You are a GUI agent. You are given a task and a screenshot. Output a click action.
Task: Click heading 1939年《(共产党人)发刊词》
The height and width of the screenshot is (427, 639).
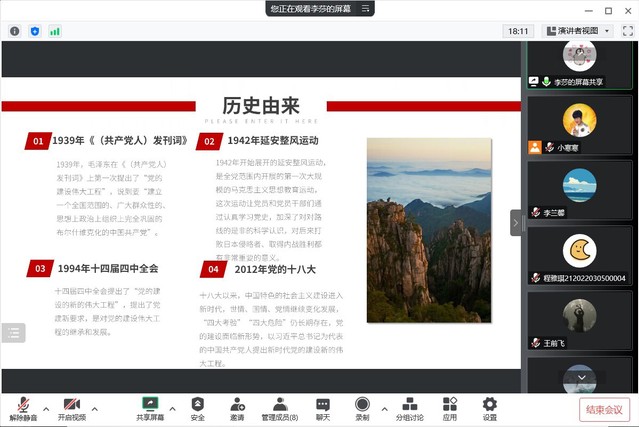point(120,141)
